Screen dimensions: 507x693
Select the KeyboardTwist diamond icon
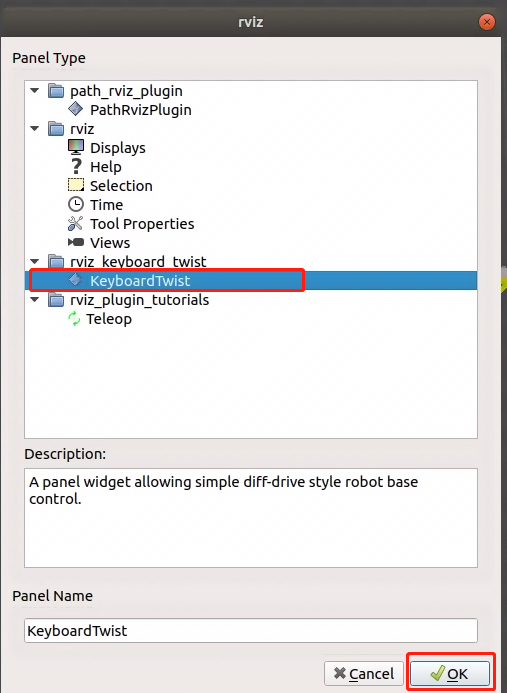click(75, 280)
